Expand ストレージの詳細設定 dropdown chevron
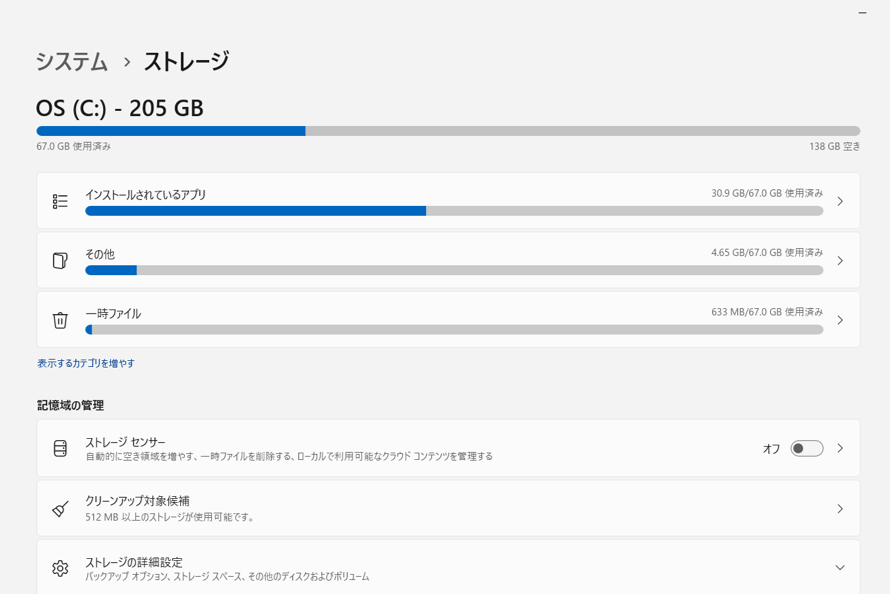The height and width of the screenshot is (594, 890). [840, 567]
